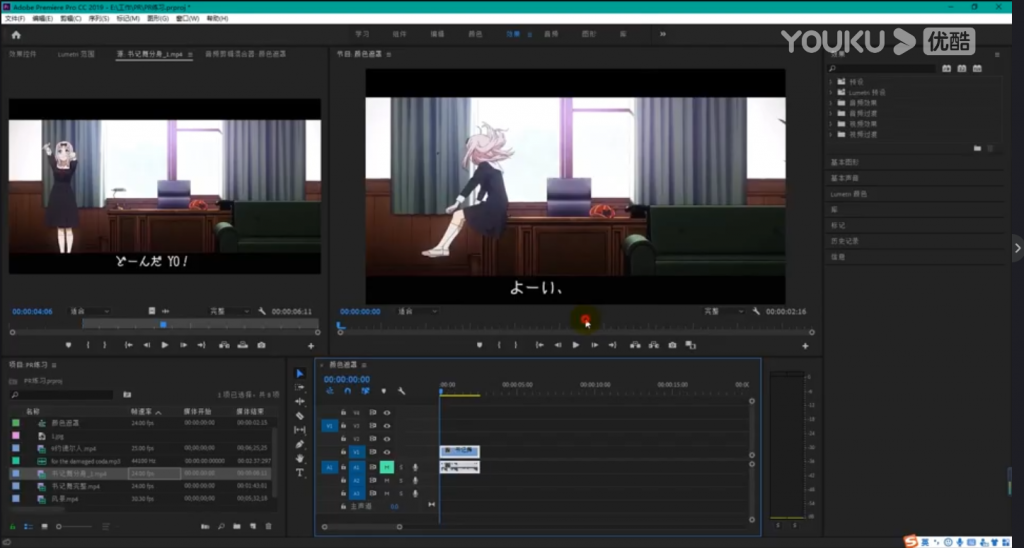This screenshot has height=548, width=1024.
Task: Click the Source monitor blue playhead
Action: pos(163,324)
